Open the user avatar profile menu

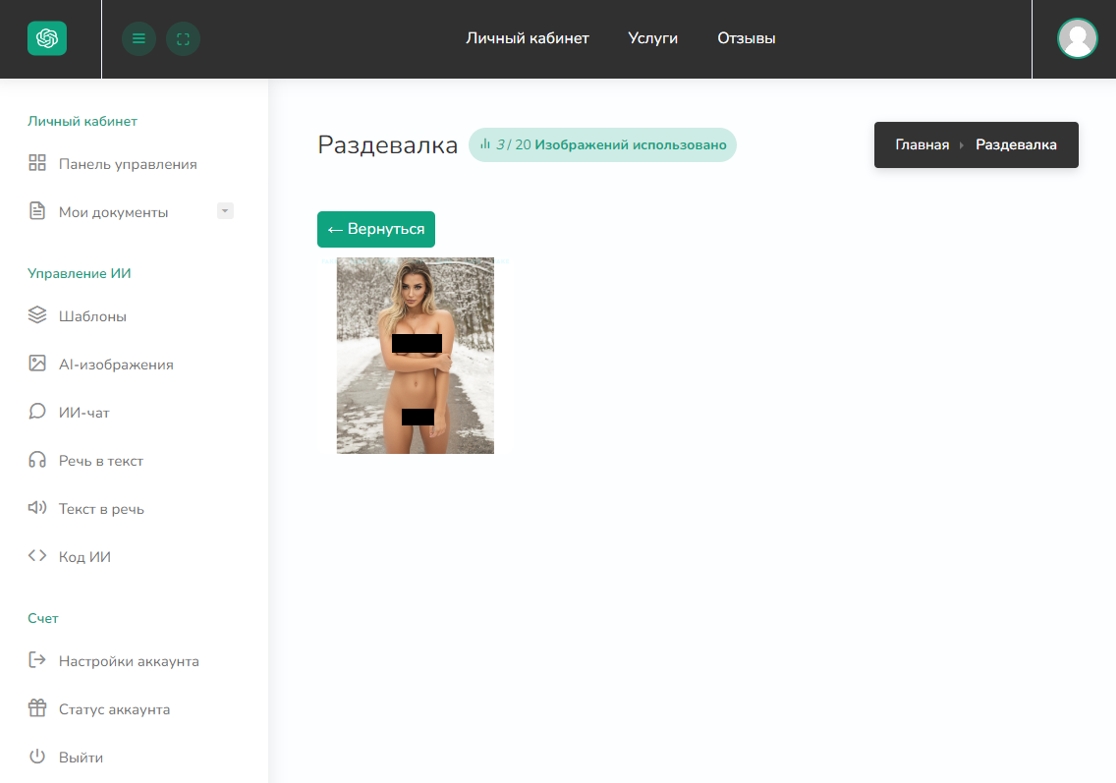point(1077,38)
